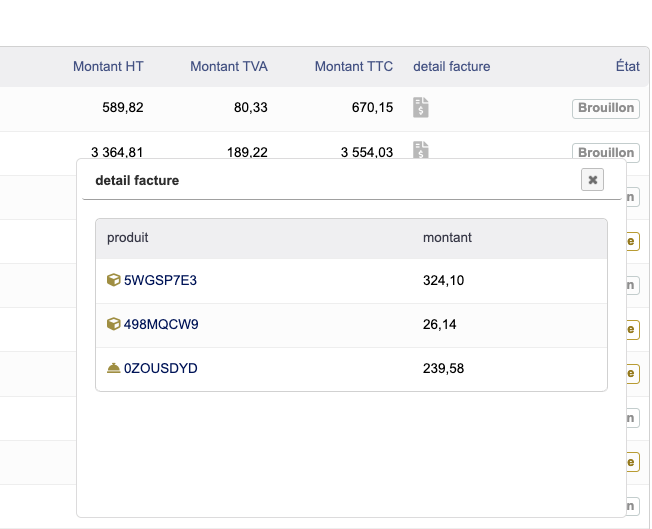652x529 pixels.
Task: Click the detail facture column header
Action: 451,66
